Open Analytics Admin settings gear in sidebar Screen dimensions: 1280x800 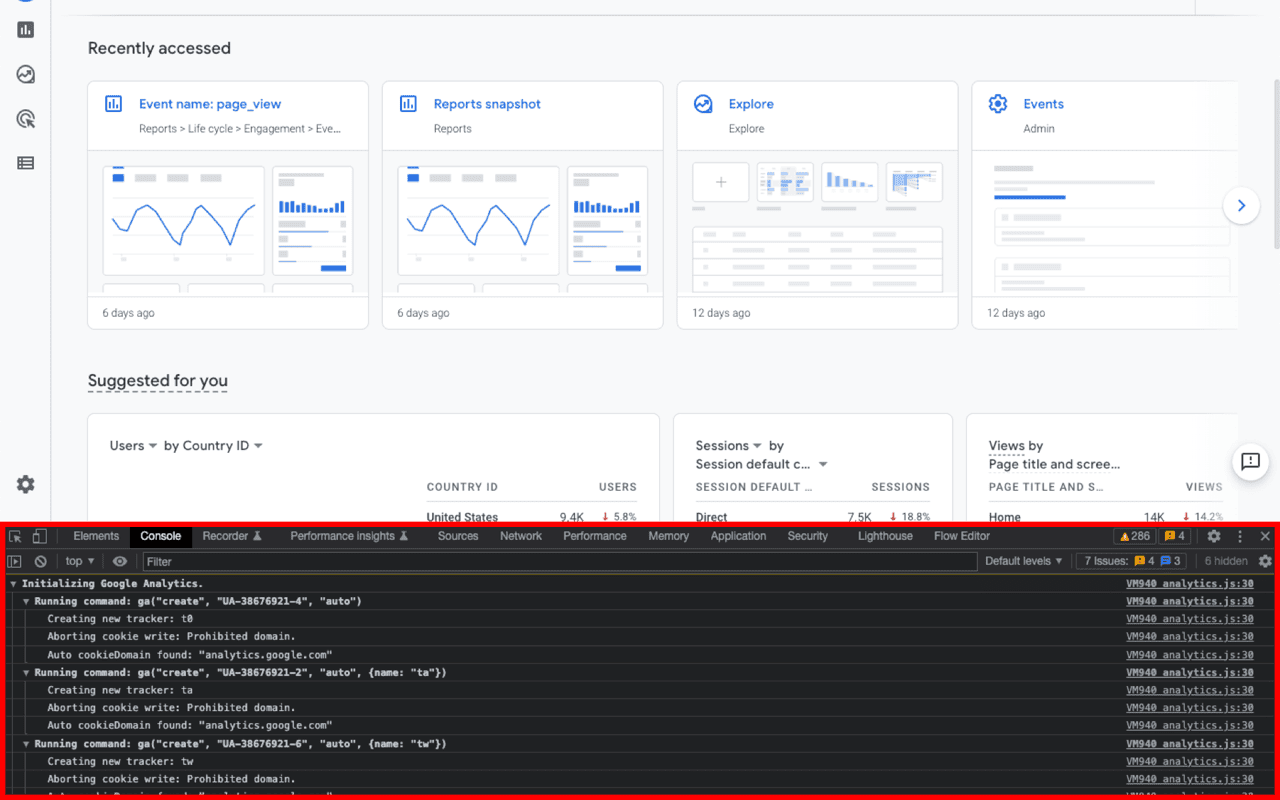click(25, 483)
